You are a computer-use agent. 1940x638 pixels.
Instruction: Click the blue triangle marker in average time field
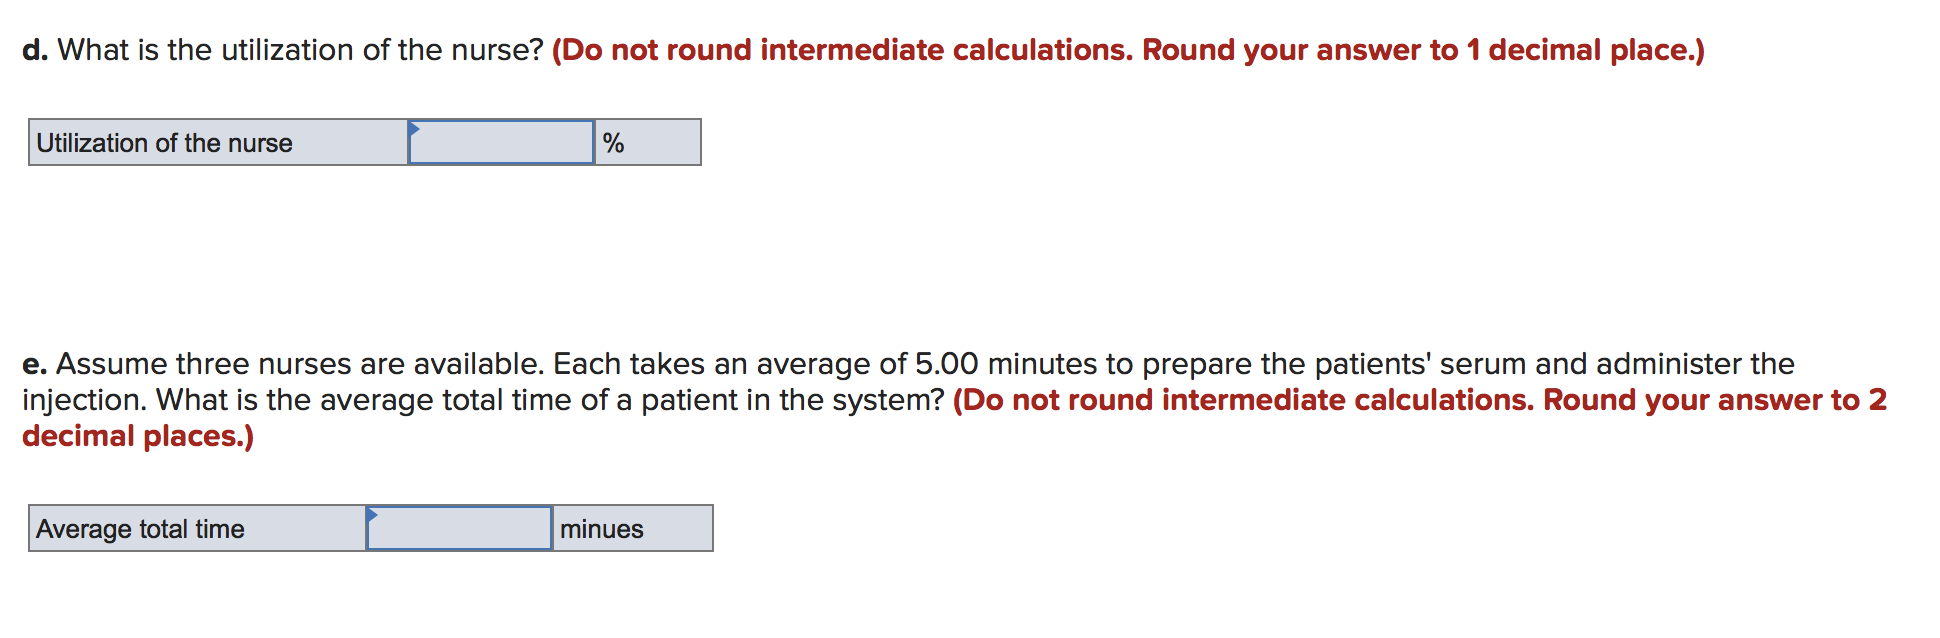(372, 514)
